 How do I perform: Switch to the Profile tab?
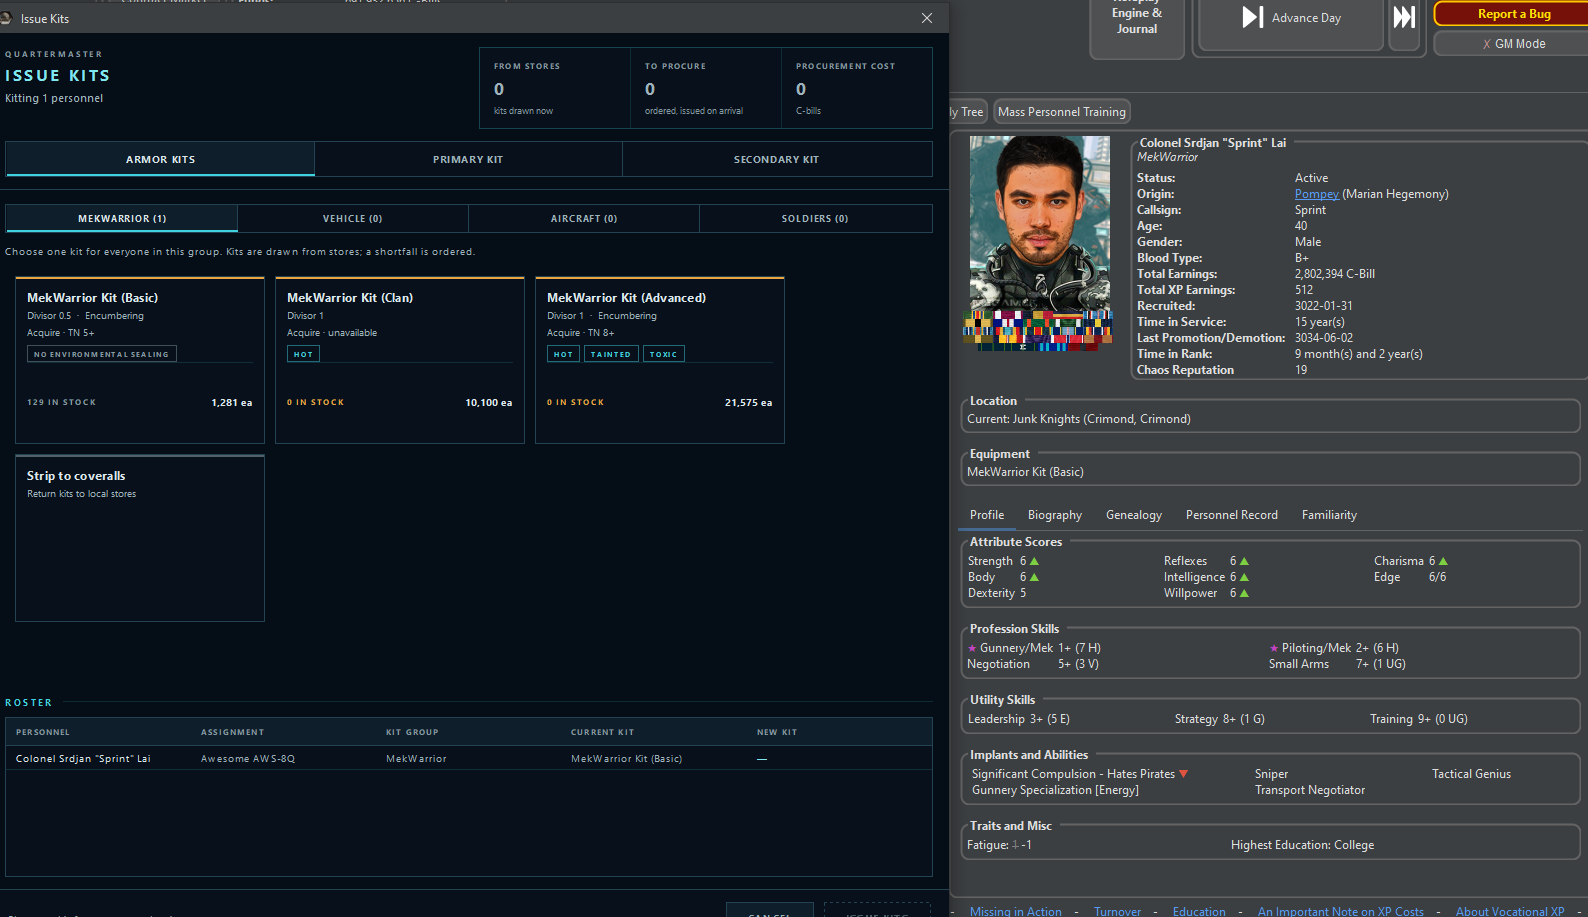987,515
